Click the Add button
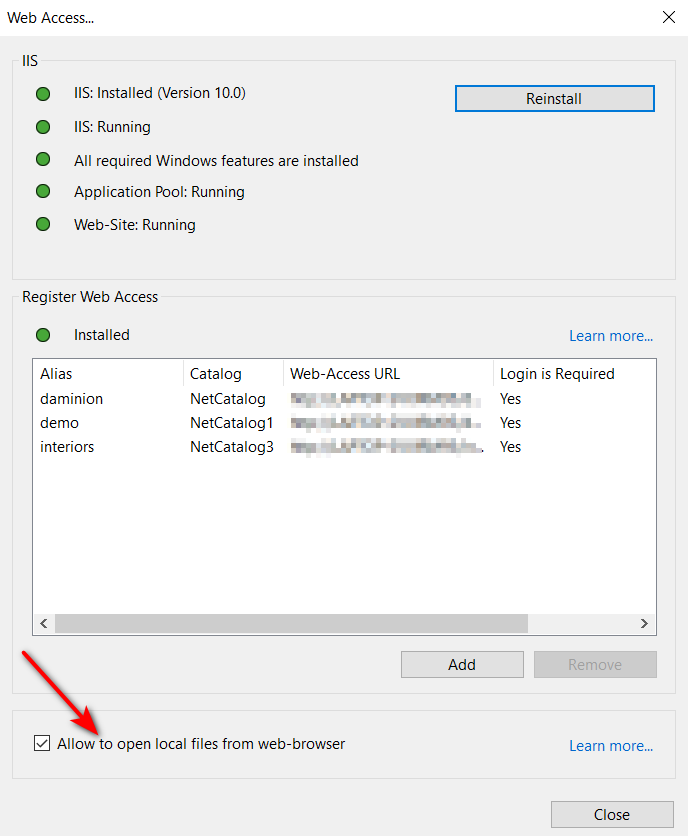Screen dimensions: 688x836 tap(462, 664)
